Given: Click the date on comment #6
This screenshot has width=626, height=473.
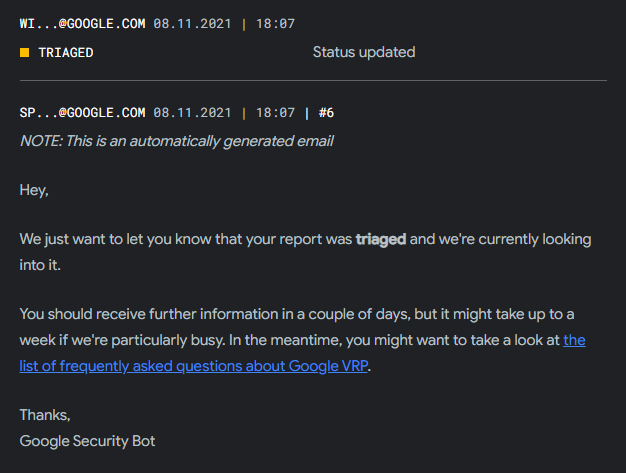Looking at the screenshot, I should click(192, 112).
